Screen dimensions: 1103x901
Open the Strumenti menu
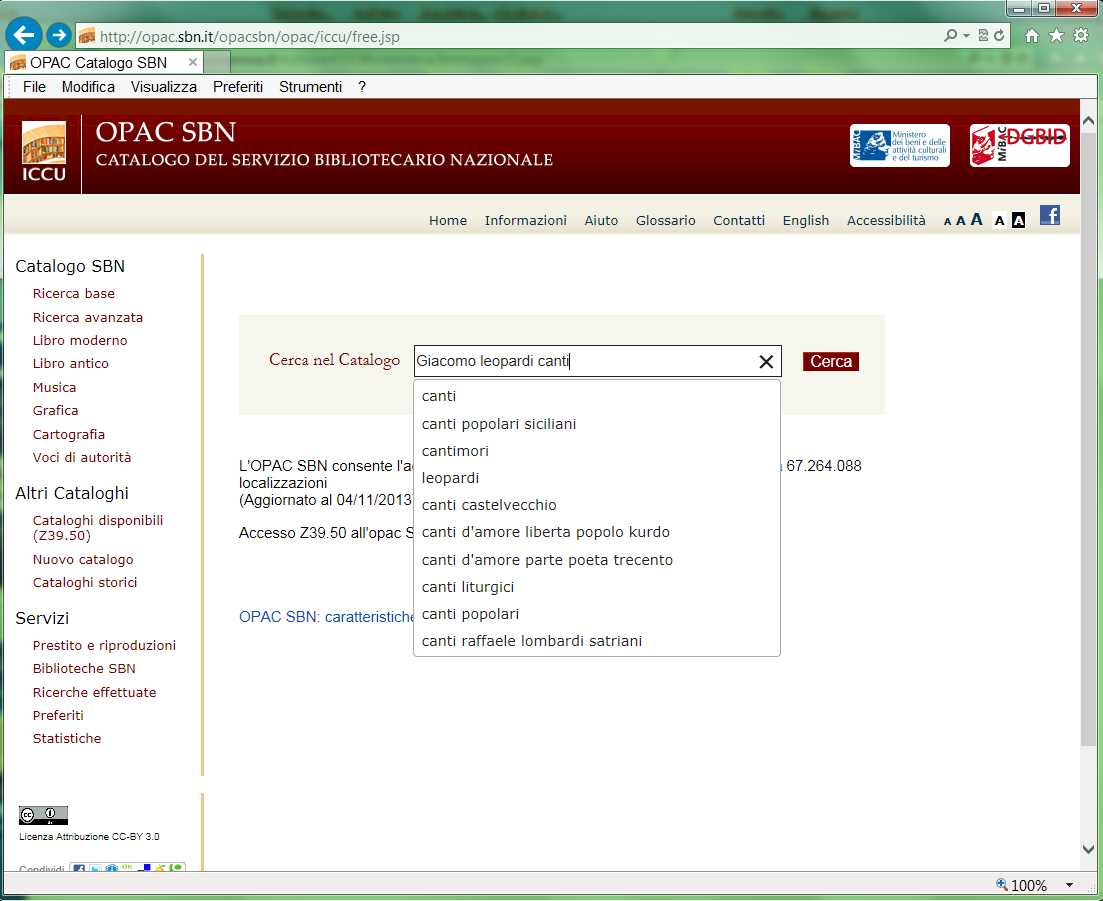[x=310, y=87]
